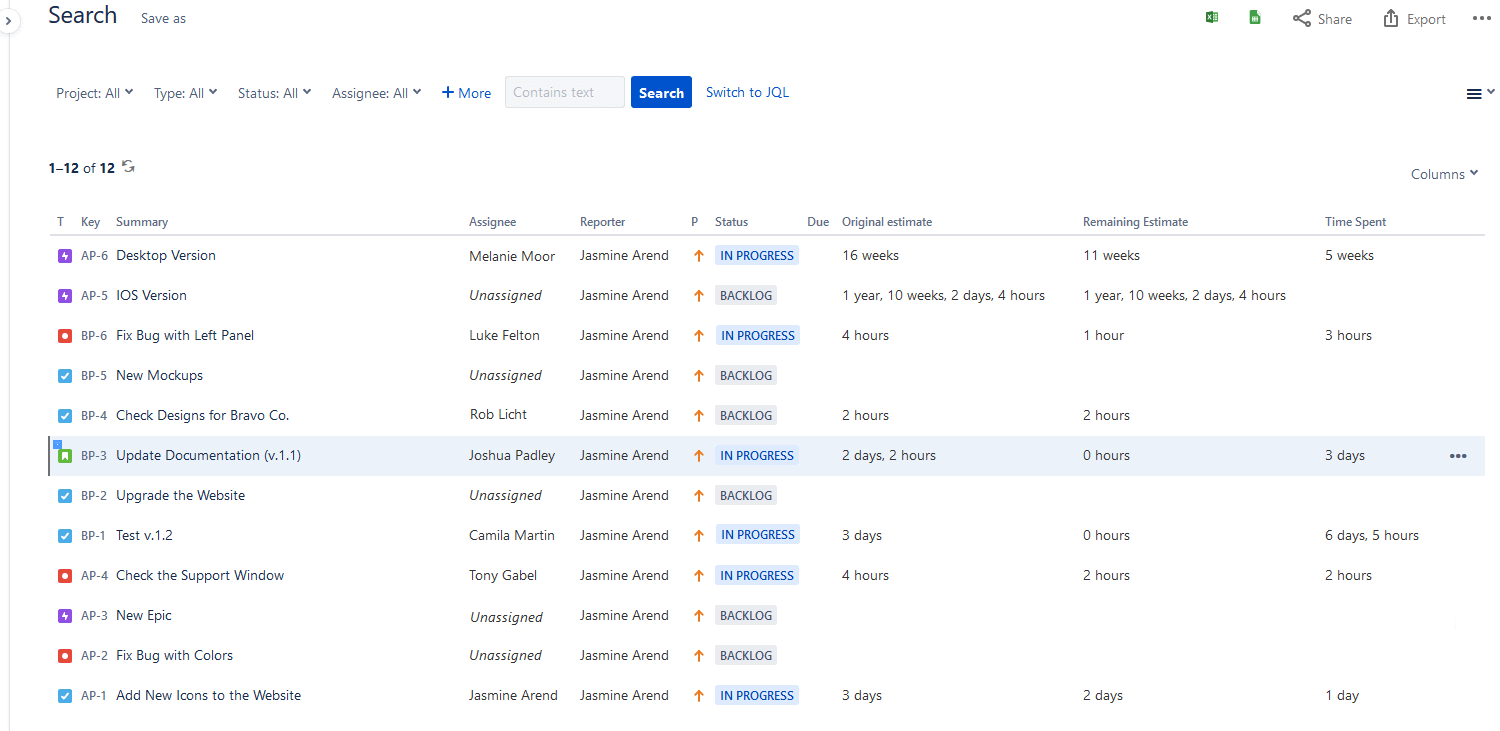
Task: Click the green Excel export icon
Action: pyautogui.click(x=1211, y=18)
